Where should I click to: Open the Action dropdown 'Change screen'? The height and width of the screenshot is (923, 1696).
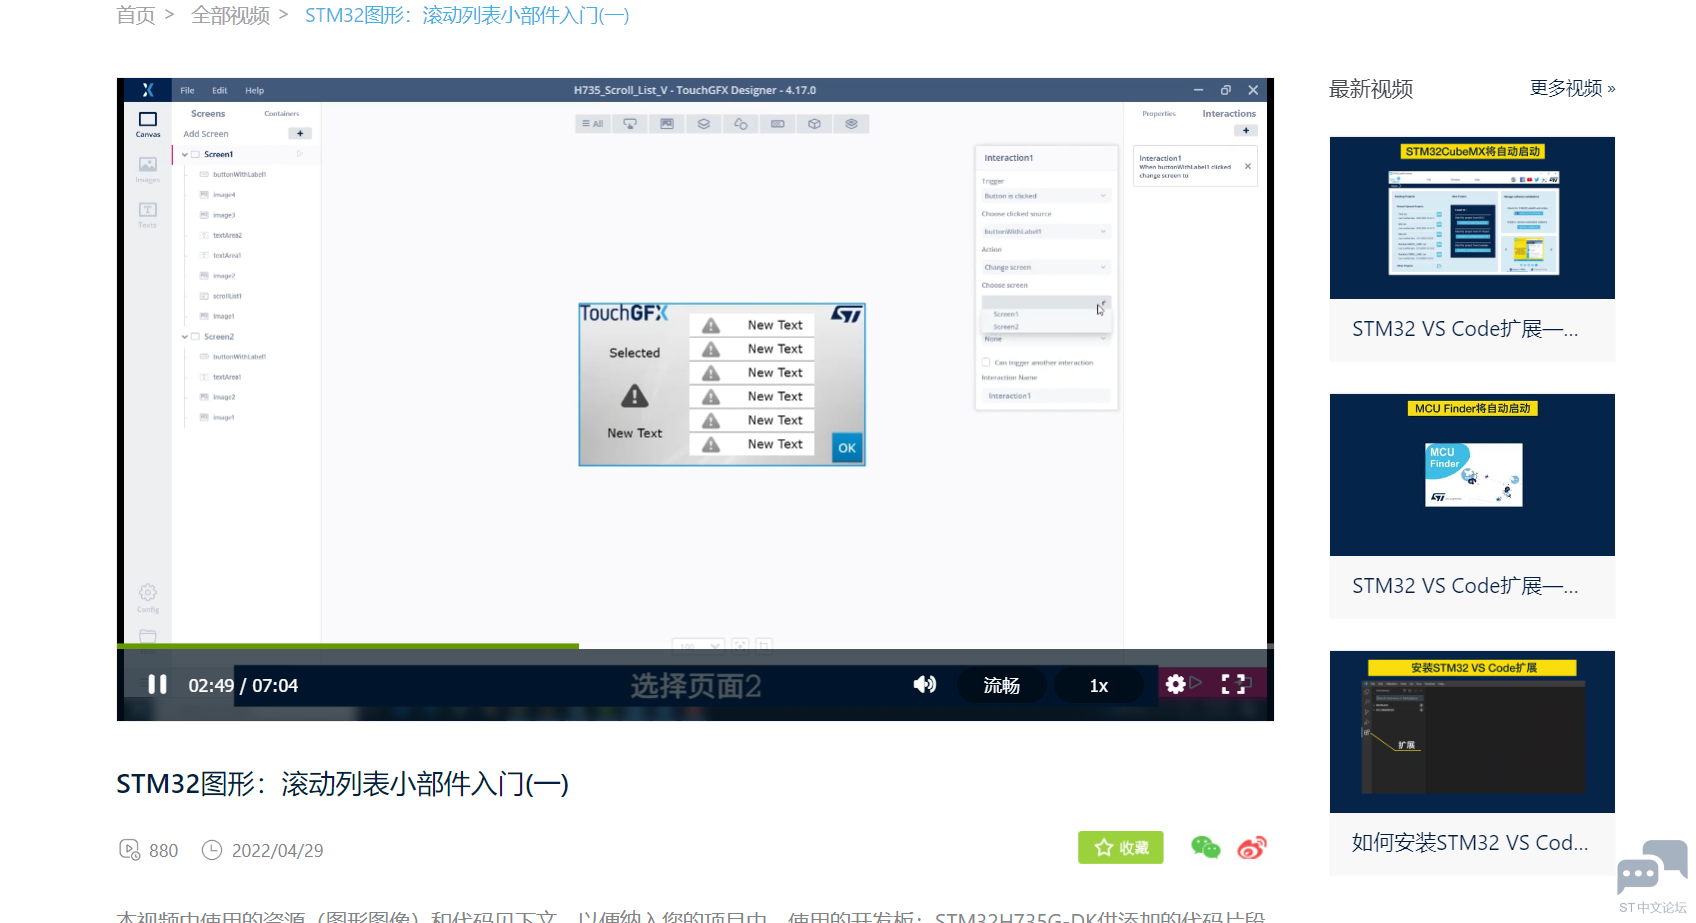click(x=1046, y=267)
